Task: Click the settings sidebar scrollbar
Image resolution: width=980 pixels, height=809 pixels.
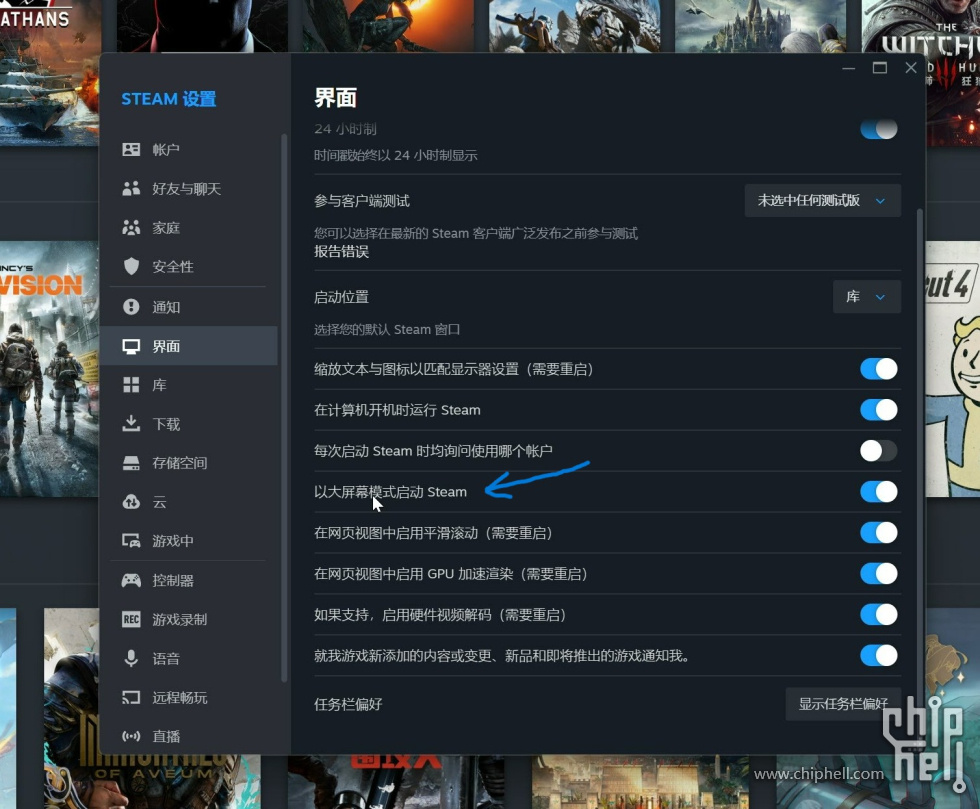Action: (284, 406)
